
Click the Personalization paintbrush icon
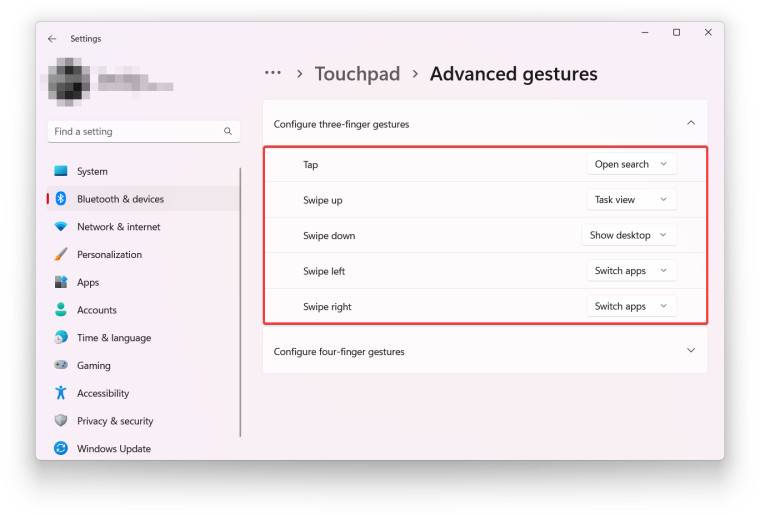[x=61, y=254]
